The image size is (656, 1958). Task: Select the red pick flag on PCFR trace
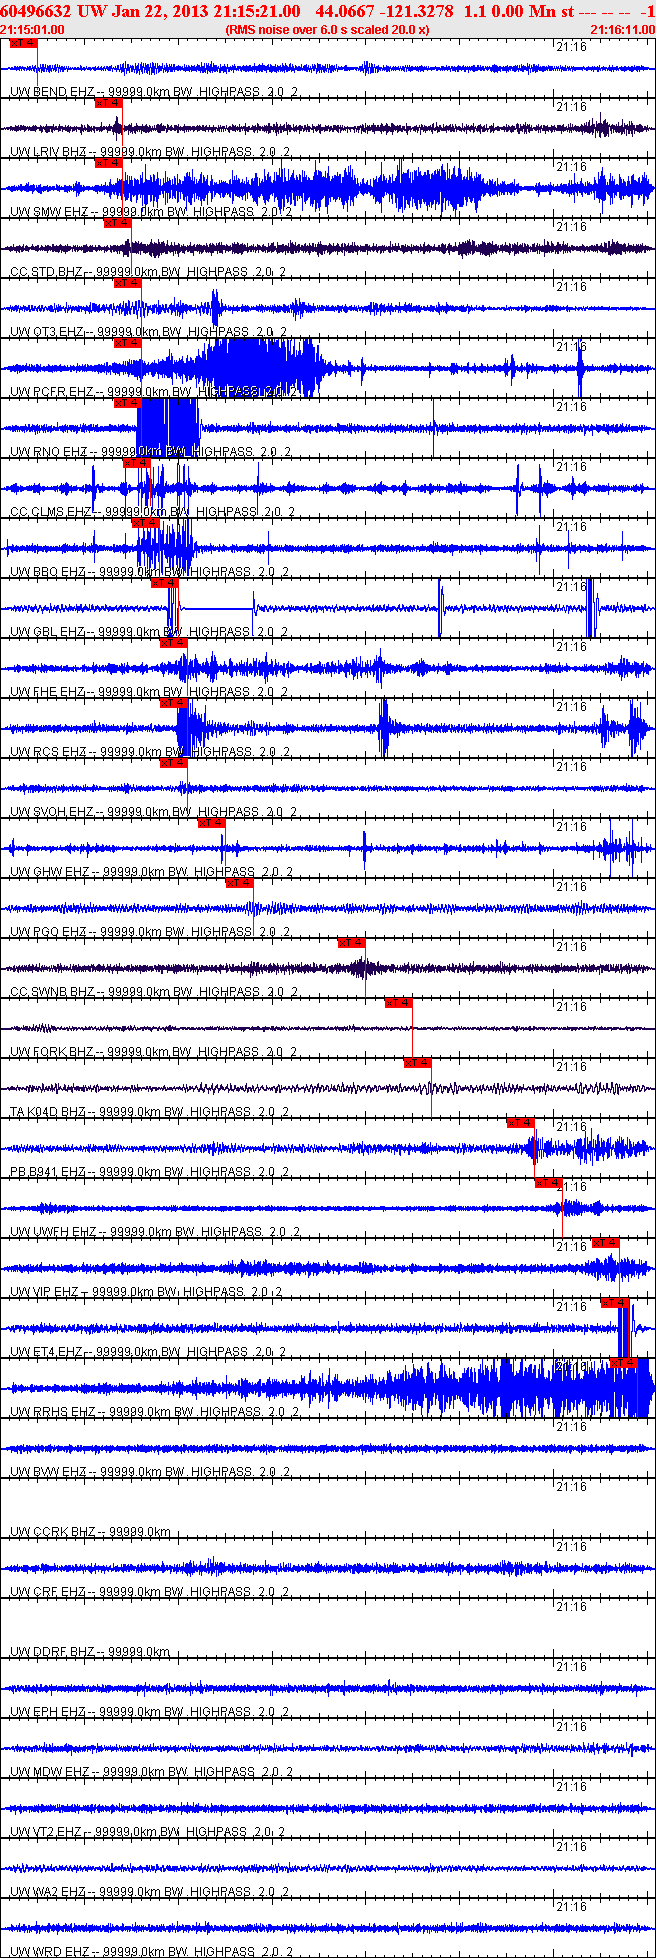127,343
